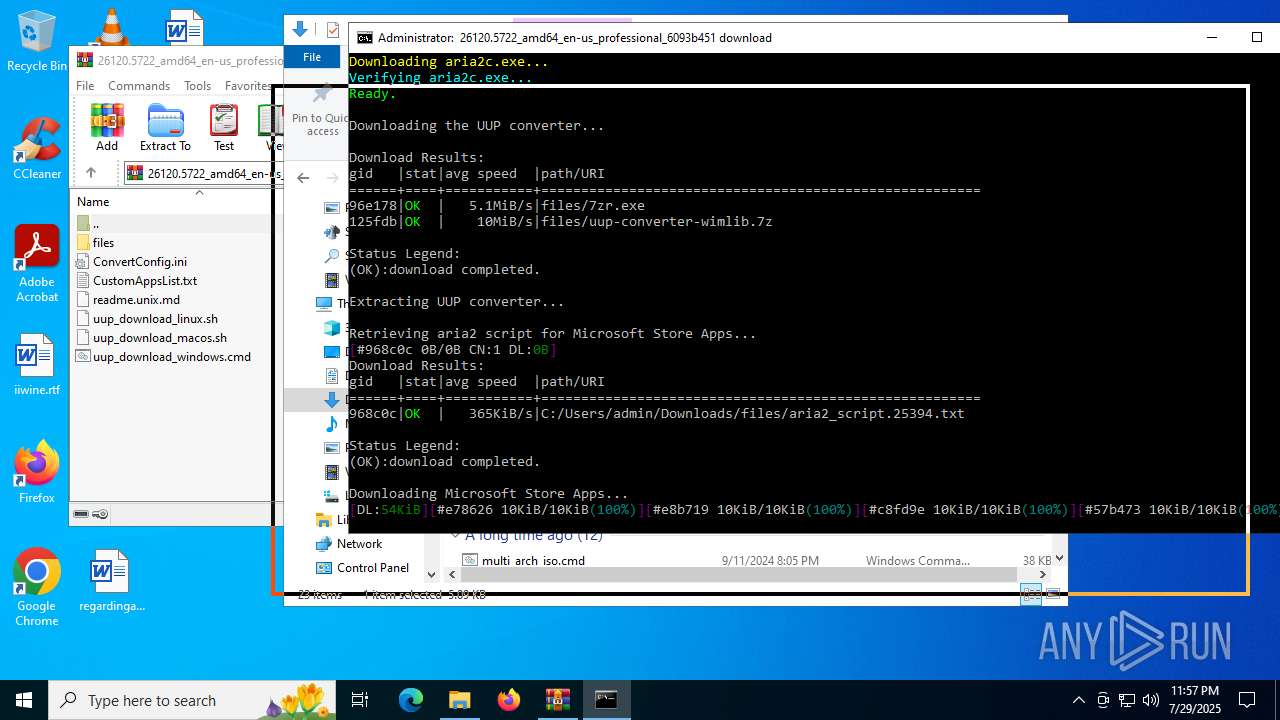The width and height of the screenshot is (1280, 720).
Task: Click Explorer file list scroll down arrow
Action: 1059,558
